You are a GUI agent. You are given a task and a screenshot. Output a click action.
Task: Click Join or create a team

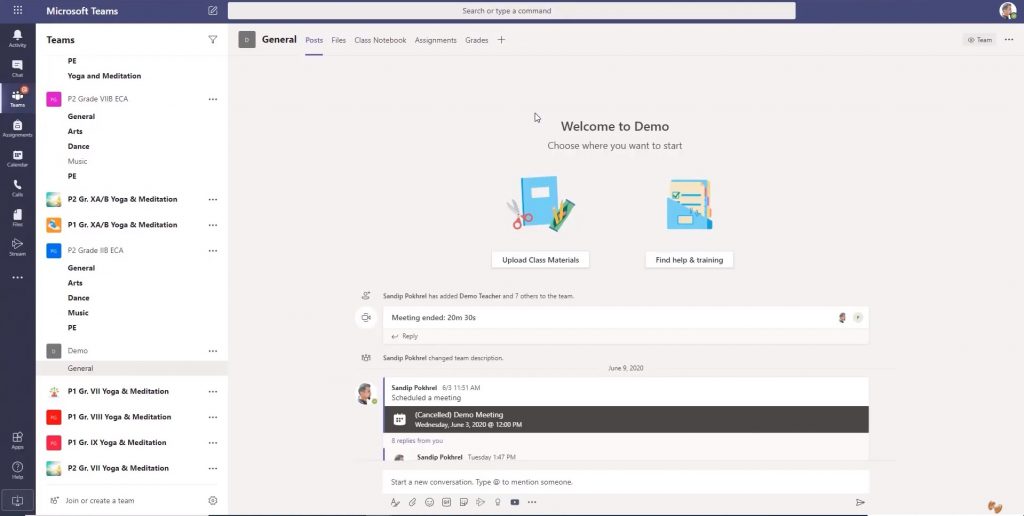pyautogui.click(x=99, y=500)
